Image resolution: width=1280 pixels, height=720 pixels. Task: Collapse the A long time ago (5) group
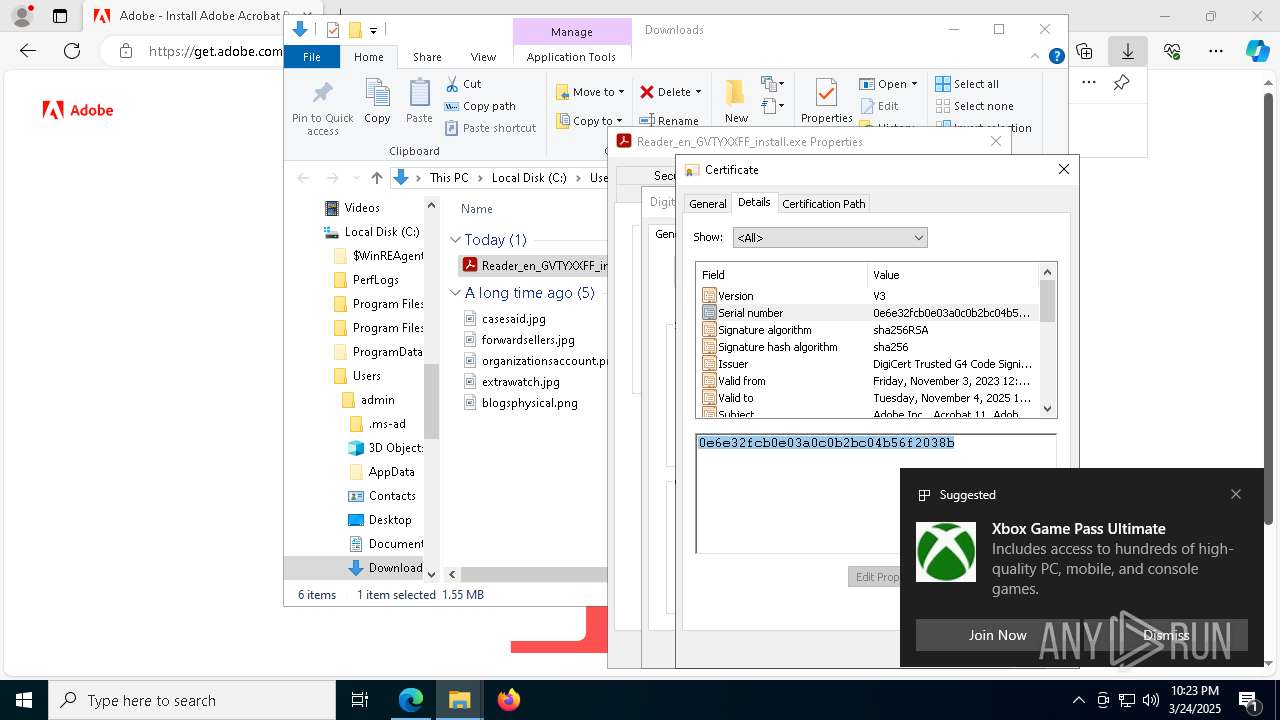pos(456,293)
